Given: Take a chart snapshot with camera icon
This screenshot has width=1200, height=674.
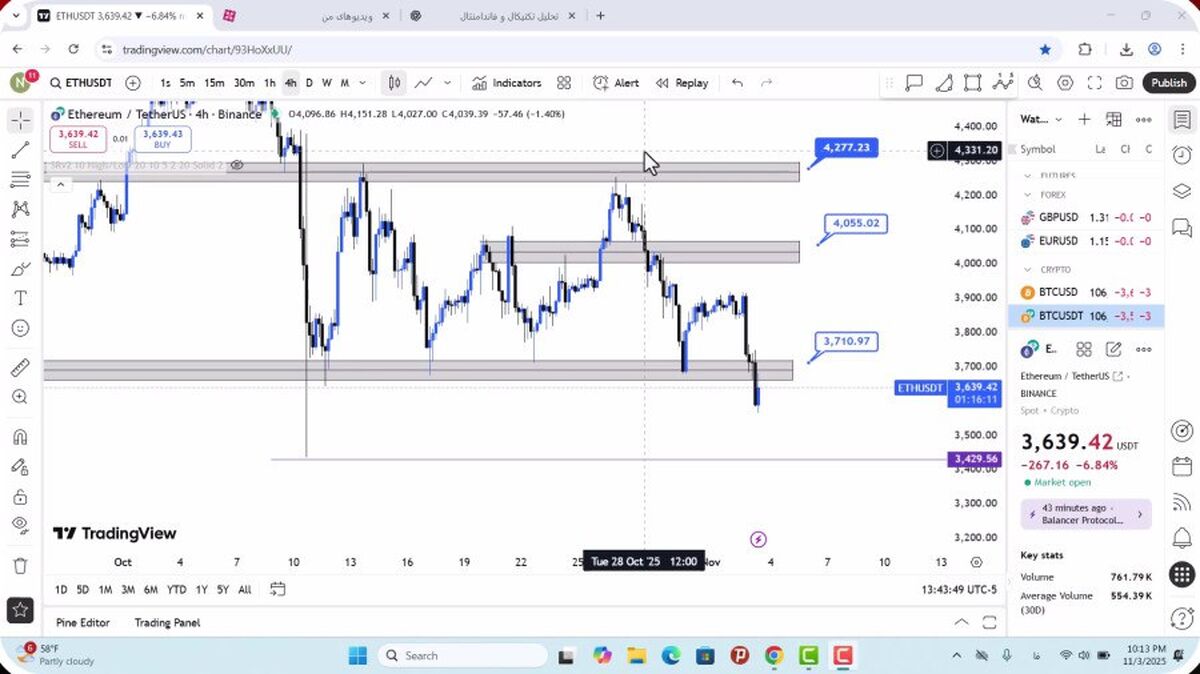Looking at the screenshot, I should (1125, 83).
